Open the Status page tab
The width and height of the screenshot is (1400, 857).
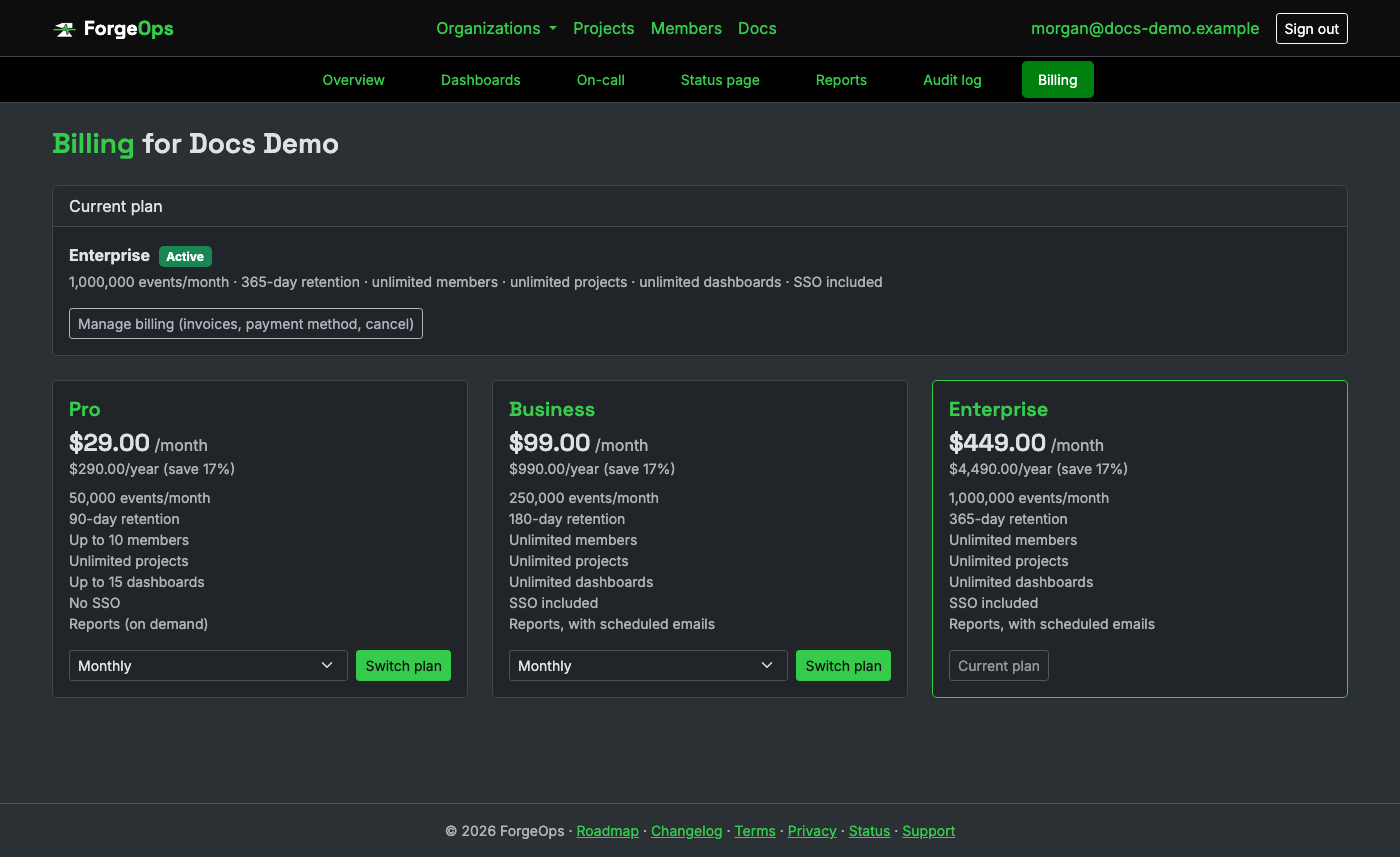pyautogui.click(x=720, y=80)
